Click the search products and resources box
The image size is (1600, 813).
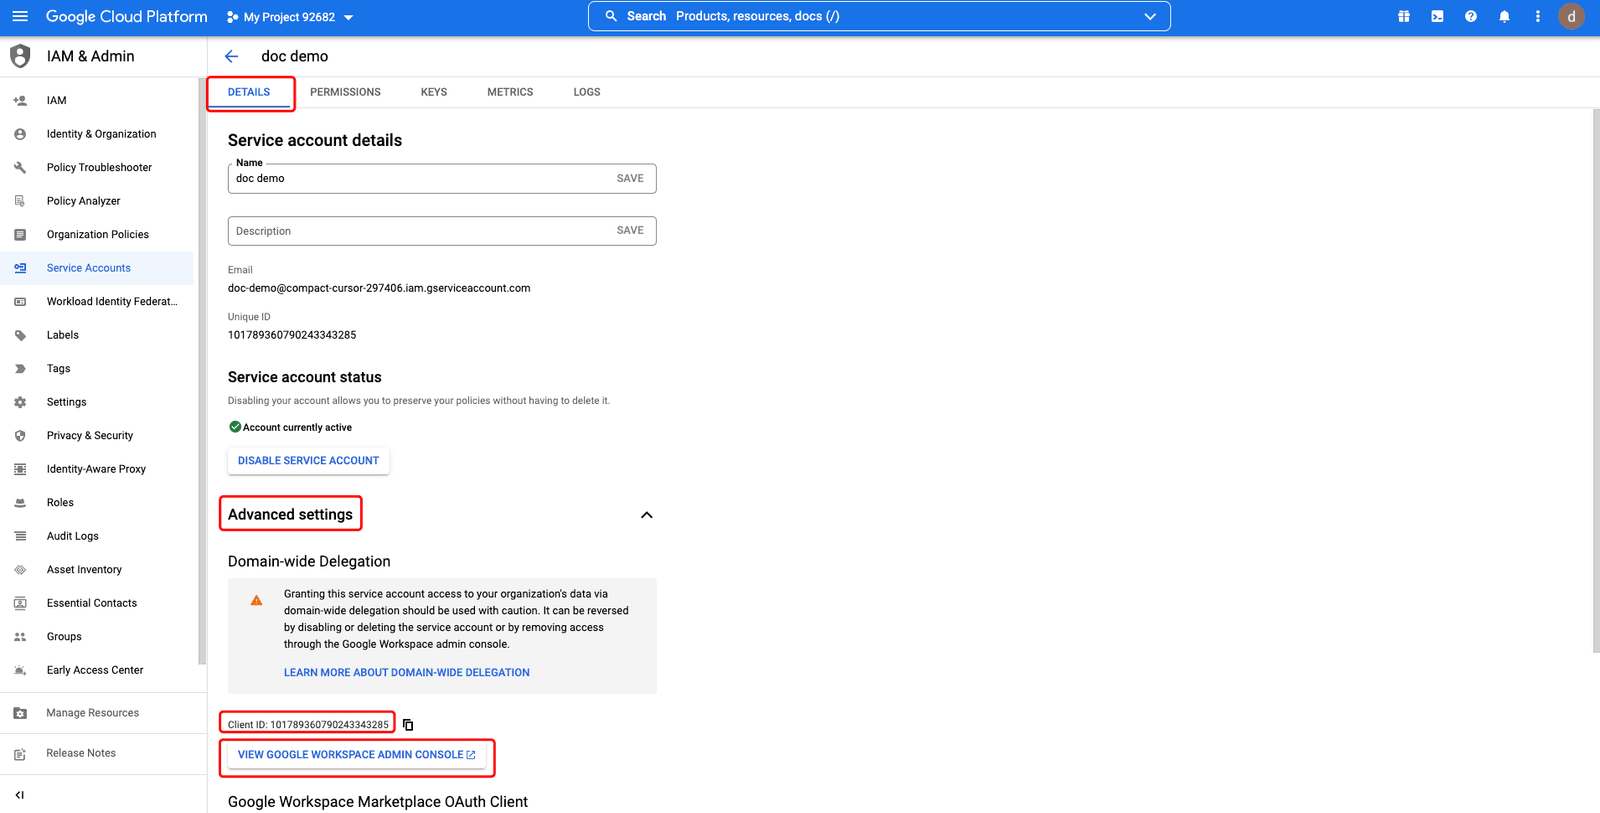(x=880, y=17)
